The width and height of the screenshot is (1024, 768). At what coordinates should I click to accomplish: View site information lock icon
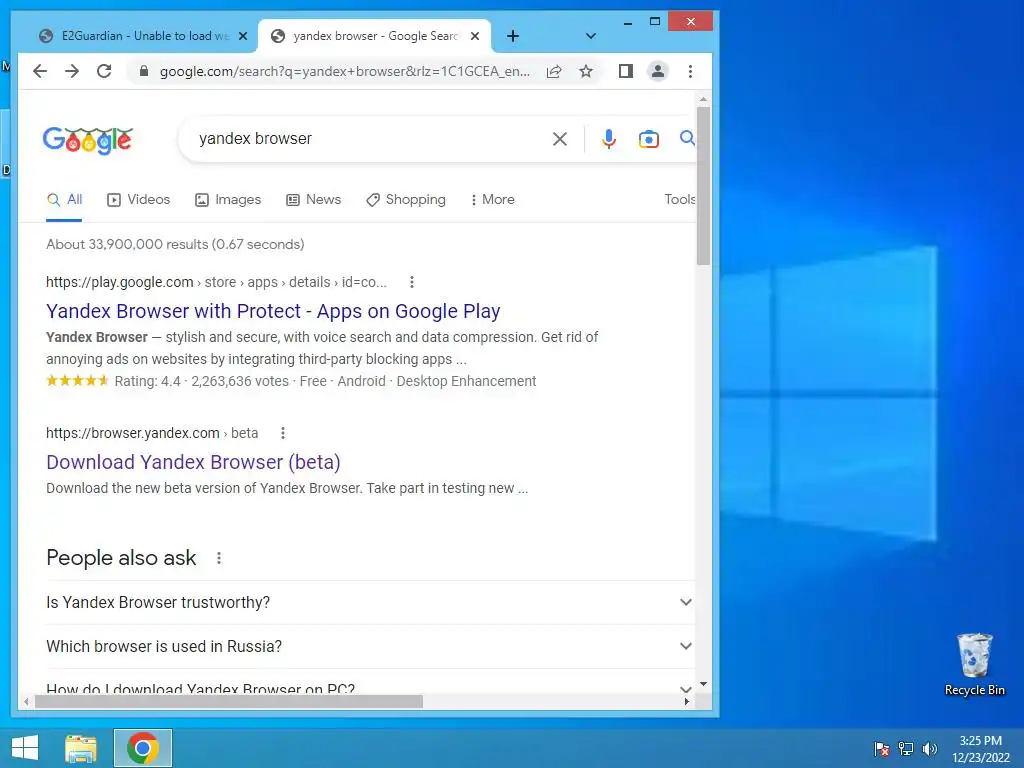click(x=144, y=71)
